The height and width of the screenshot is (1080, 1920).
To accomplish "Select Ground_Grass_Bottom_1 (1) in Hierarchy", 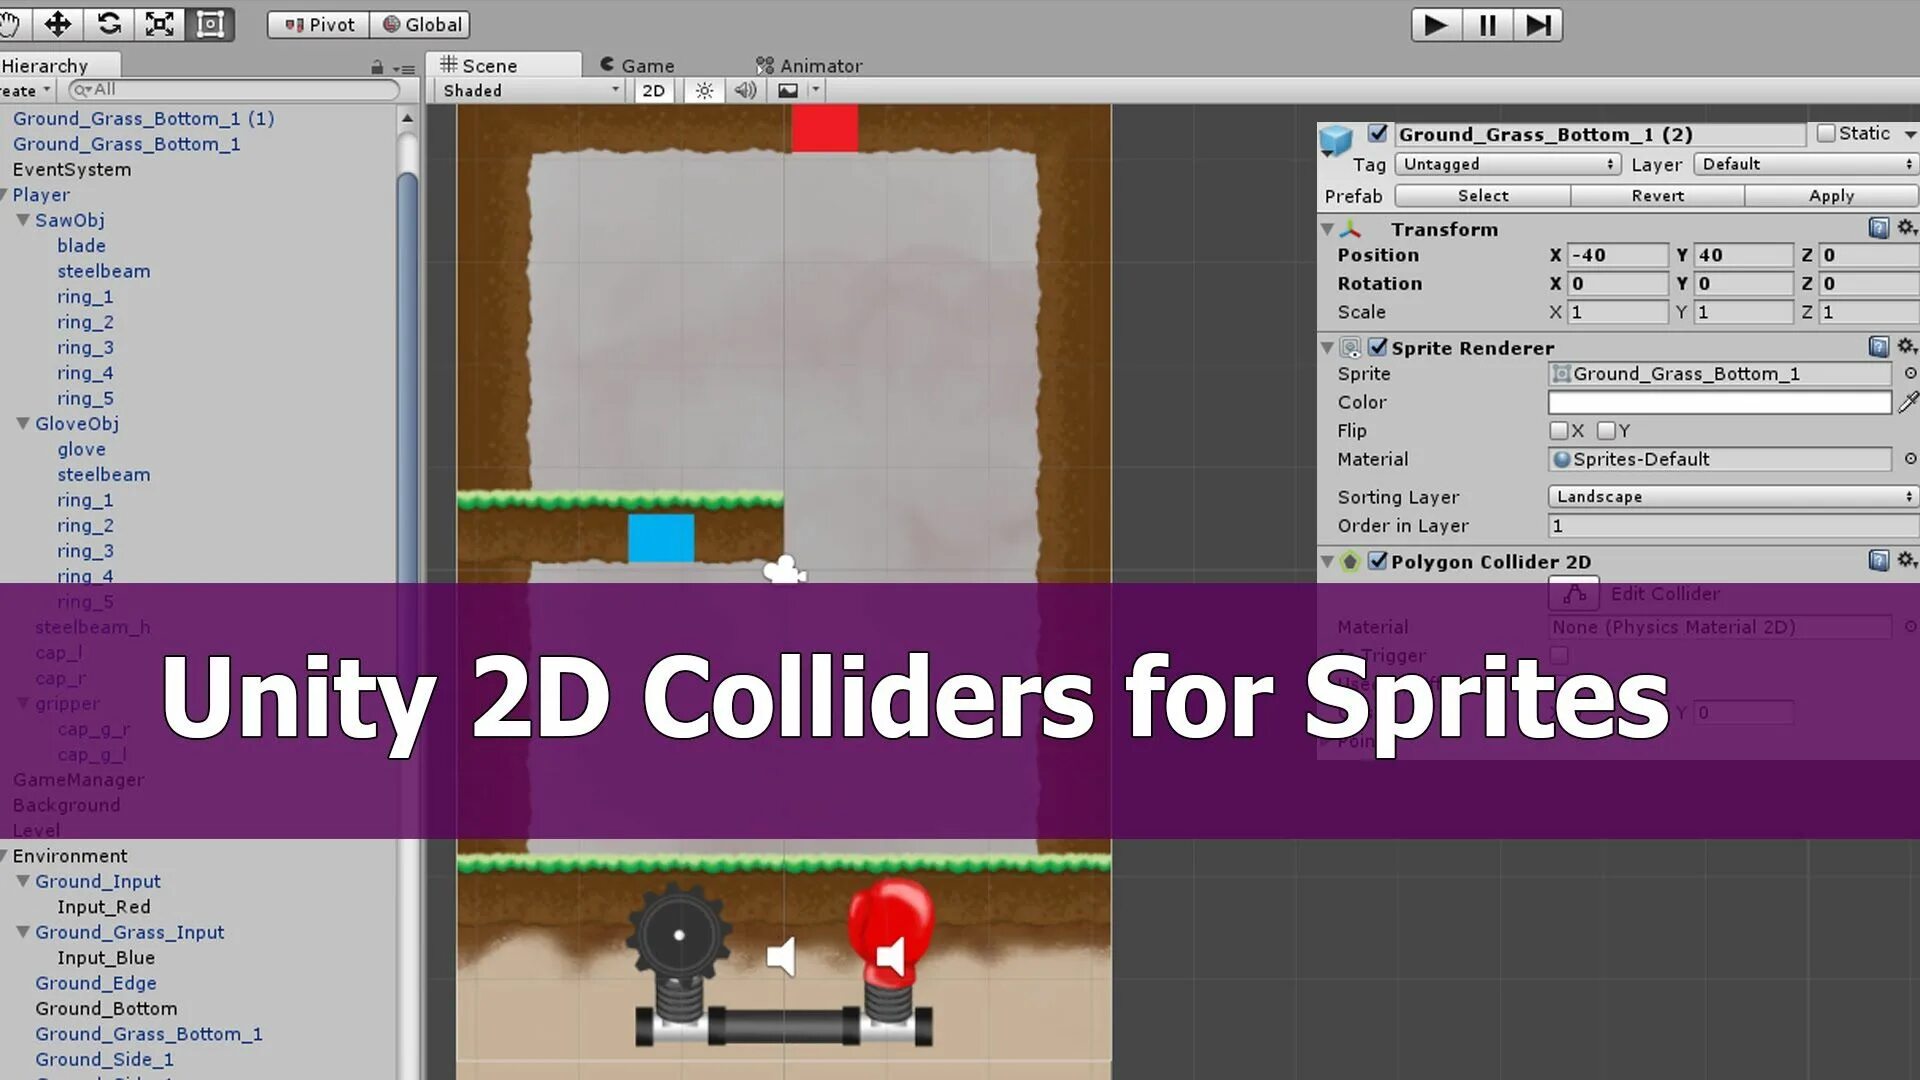I will coord(143,118).
